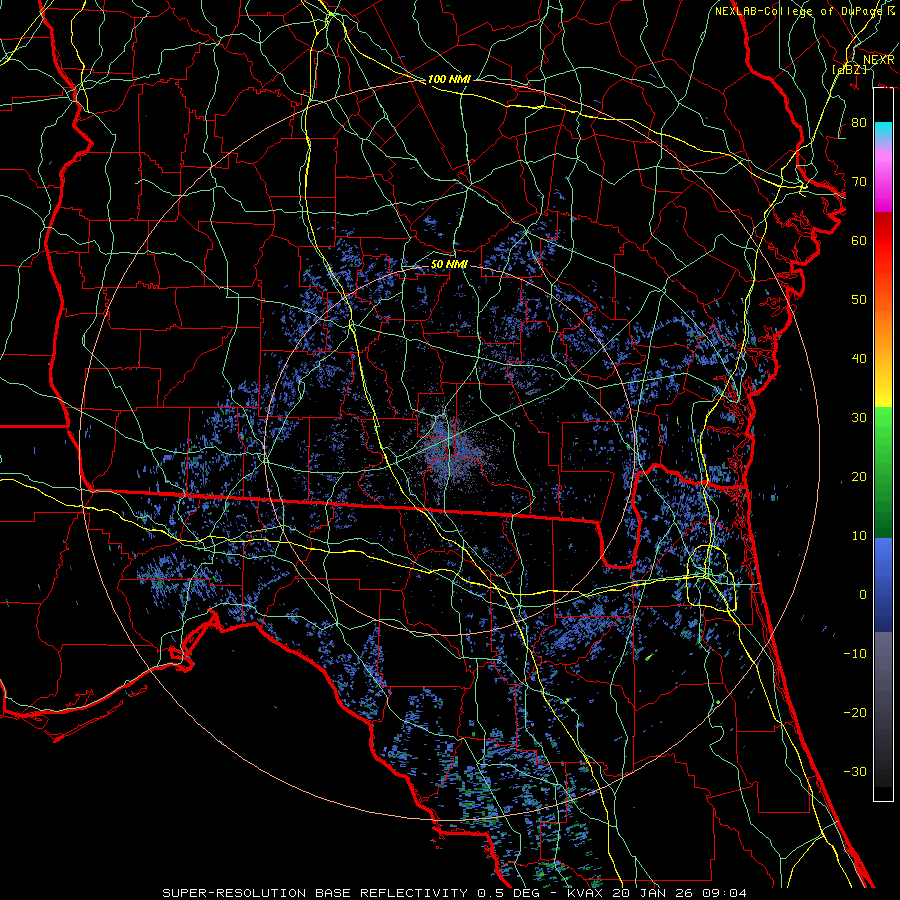This screenshot has width=900, height=900.
Task: Click the 10 value on dBZ scale
Action: 859,536
